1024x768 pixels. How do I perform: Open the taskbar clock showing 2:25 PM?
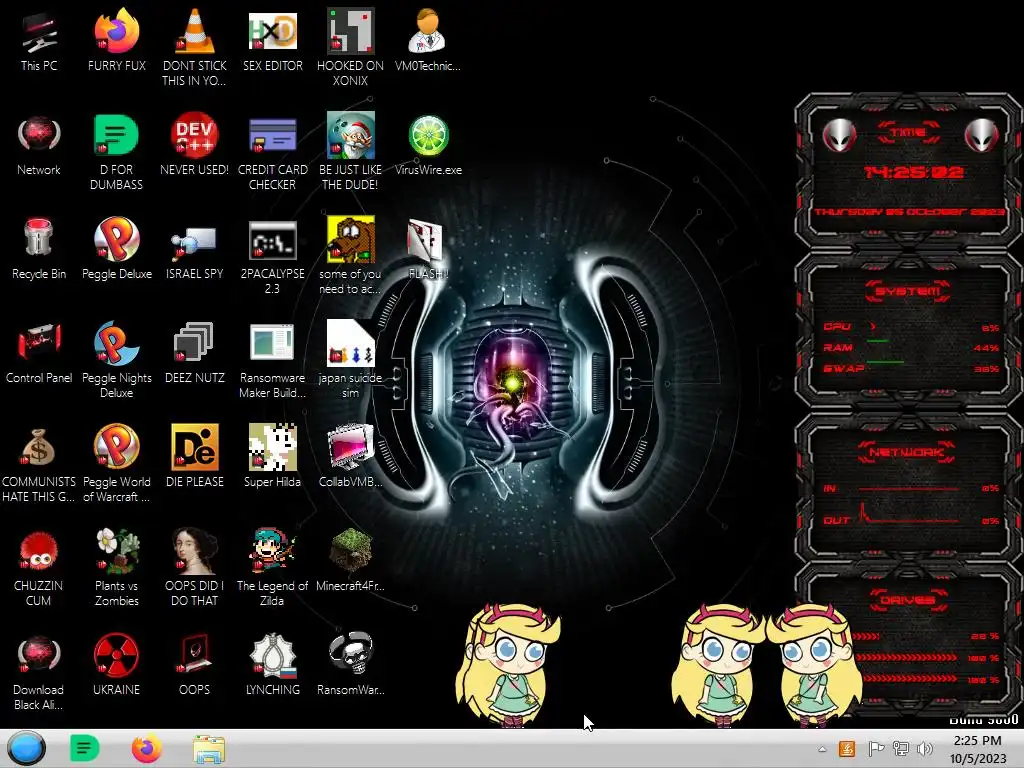978,749
